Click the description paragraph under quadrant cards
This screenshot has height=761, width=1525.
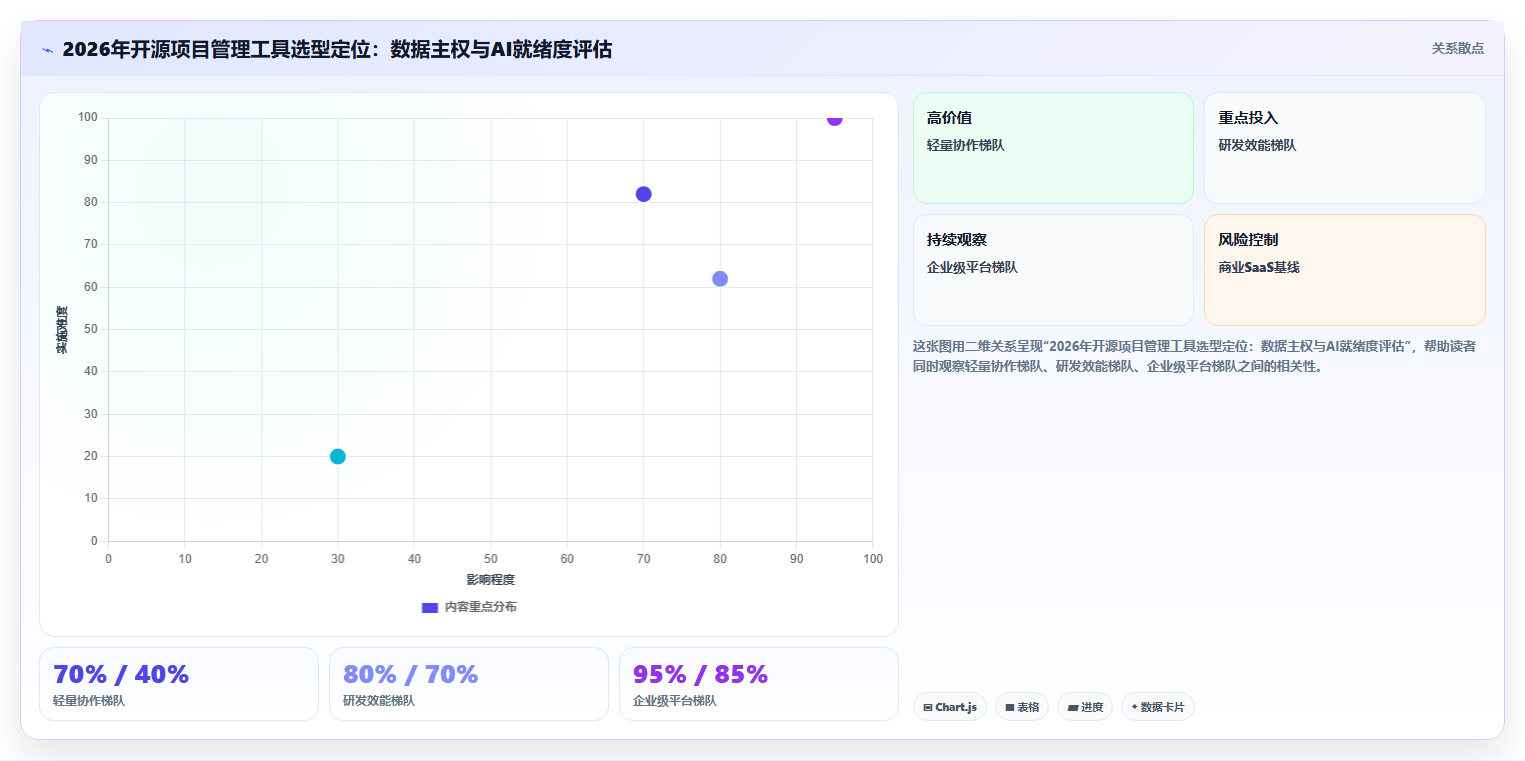(1194, 356)
